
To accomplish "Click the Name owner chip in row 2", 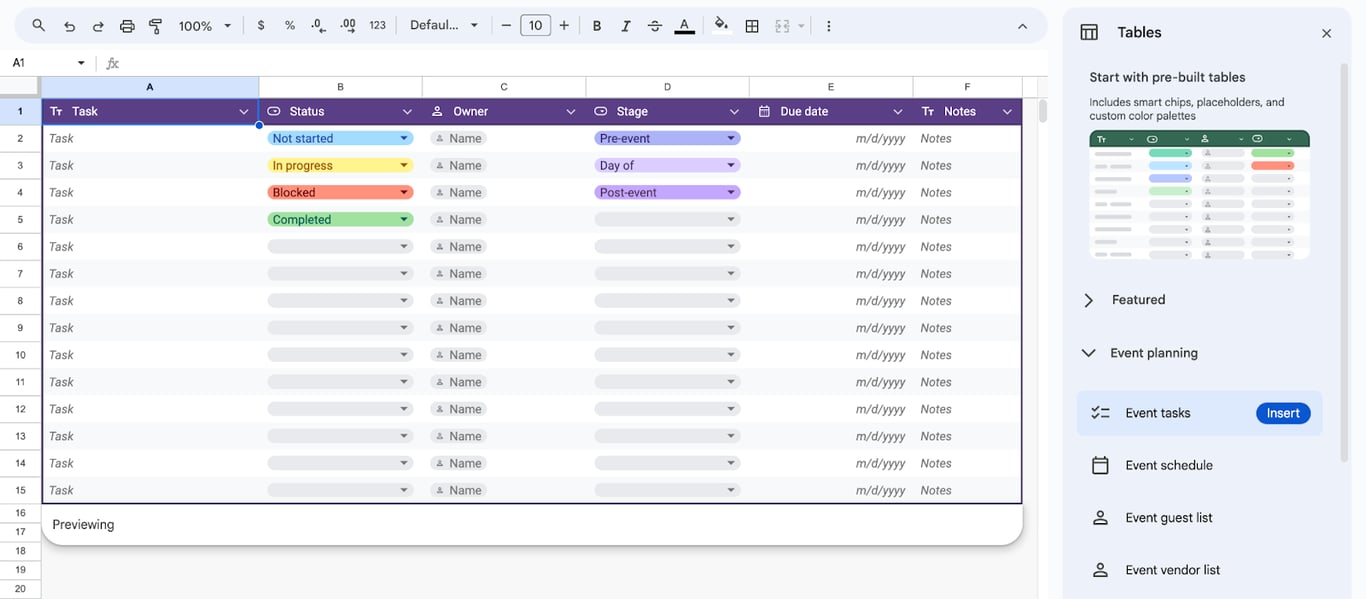I will coord(458,139).
